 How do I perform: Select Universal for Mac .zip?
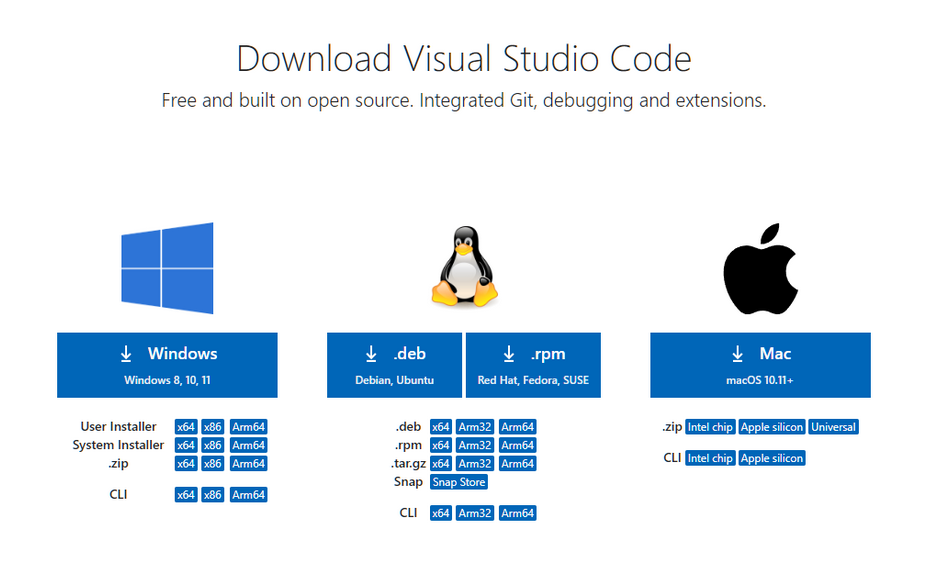click(x=833, y=427)
